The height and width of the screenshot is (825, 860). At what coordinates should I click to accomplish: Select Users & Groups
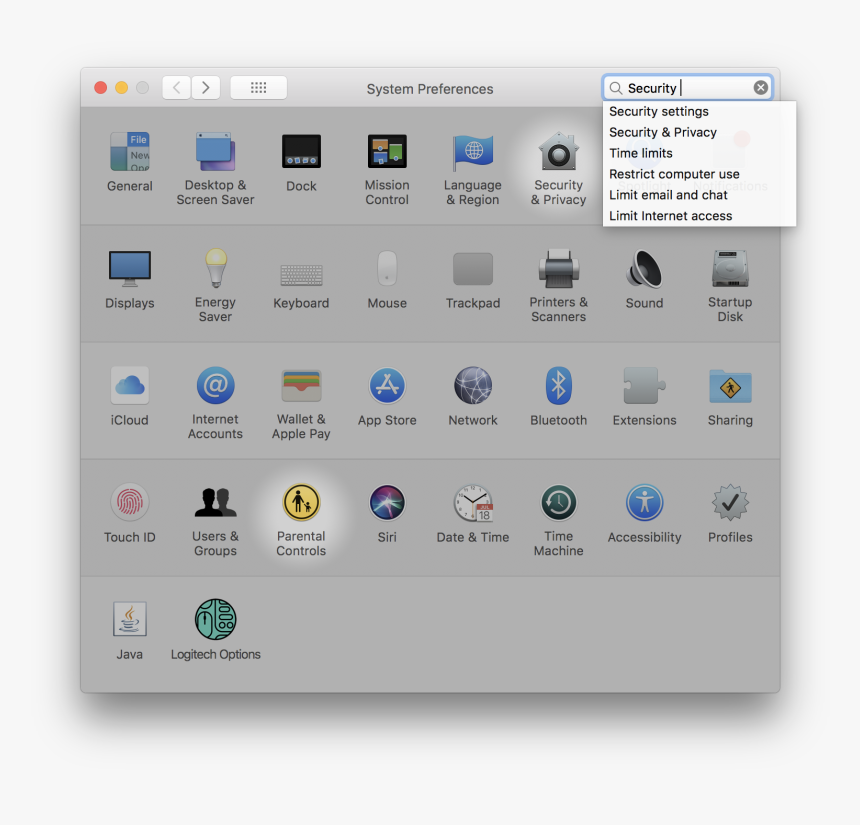click(215, 503)
